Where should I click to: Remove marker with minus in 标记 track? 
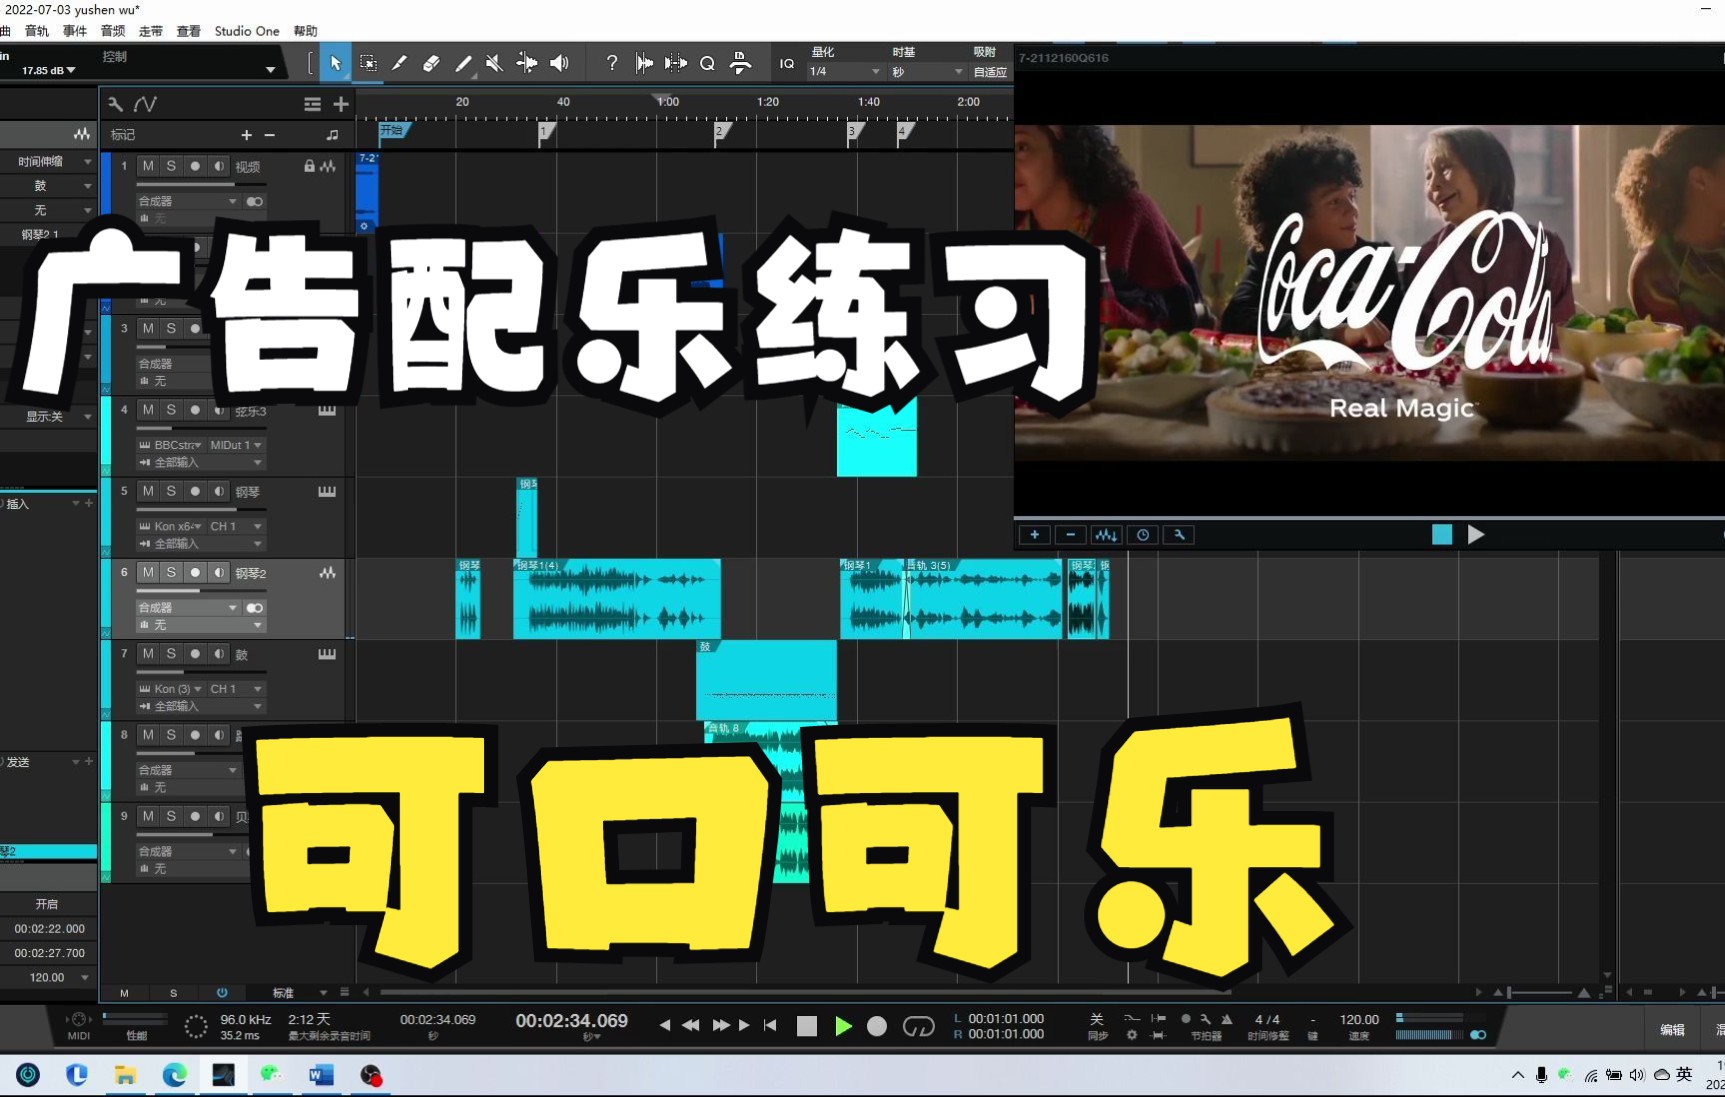coord(269,135)
